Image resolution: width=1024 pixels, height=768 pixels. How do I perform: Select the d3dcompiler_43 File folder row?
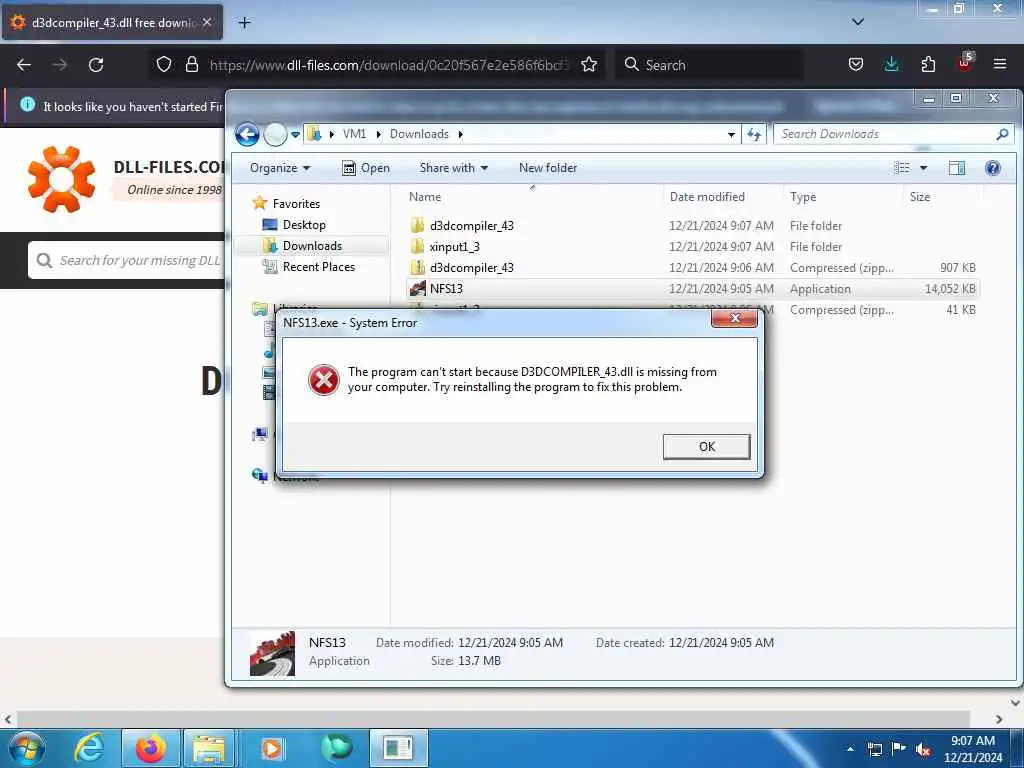click(692, 226)
